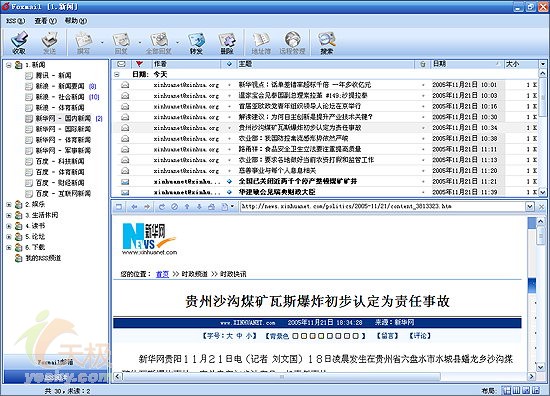Click the stop loading icon in preview toolbar
This screenshot has height=396, width=550.
pos(174,207)
